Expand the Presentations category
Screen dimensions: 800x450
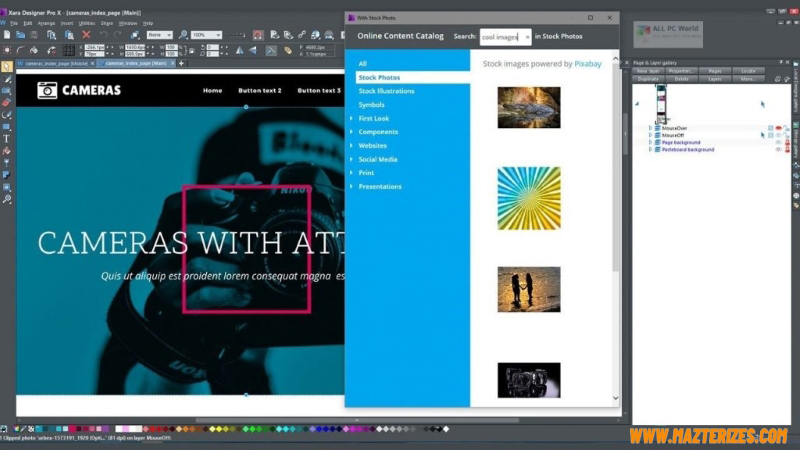pos(352,186)
